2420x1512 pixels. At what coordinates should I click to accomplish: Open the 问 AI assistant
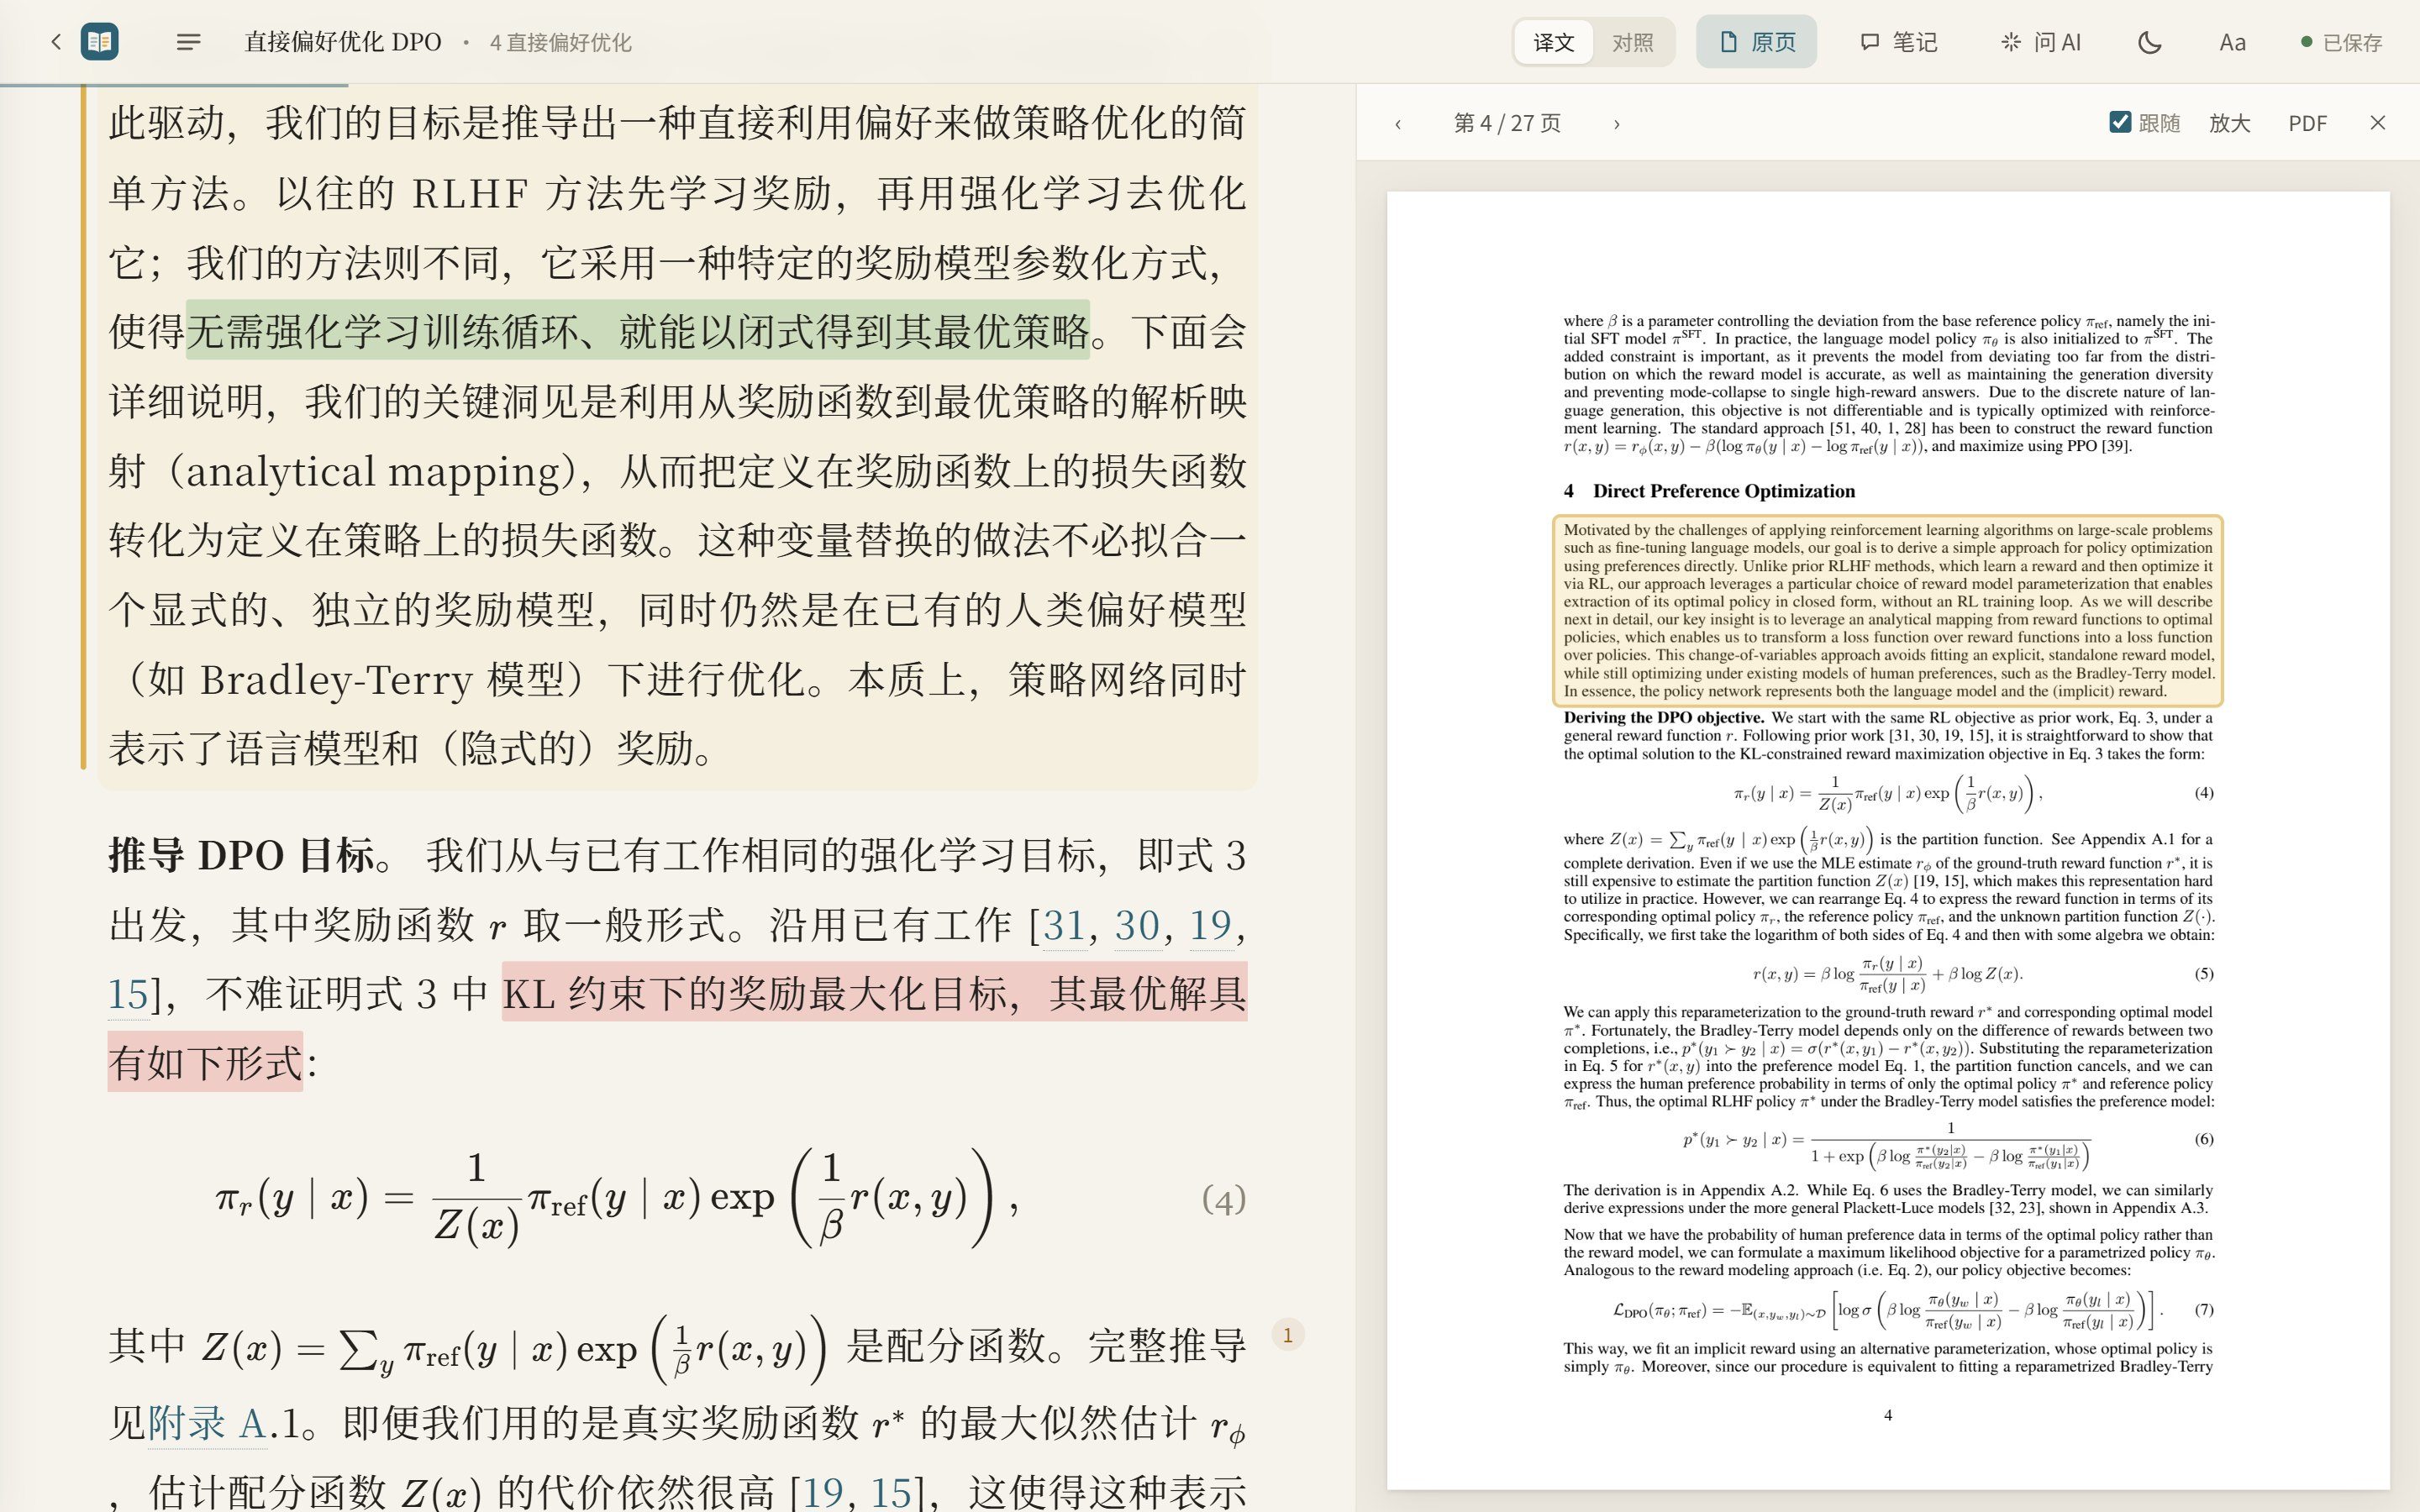pyautogui.click(x=2040, y=42)
